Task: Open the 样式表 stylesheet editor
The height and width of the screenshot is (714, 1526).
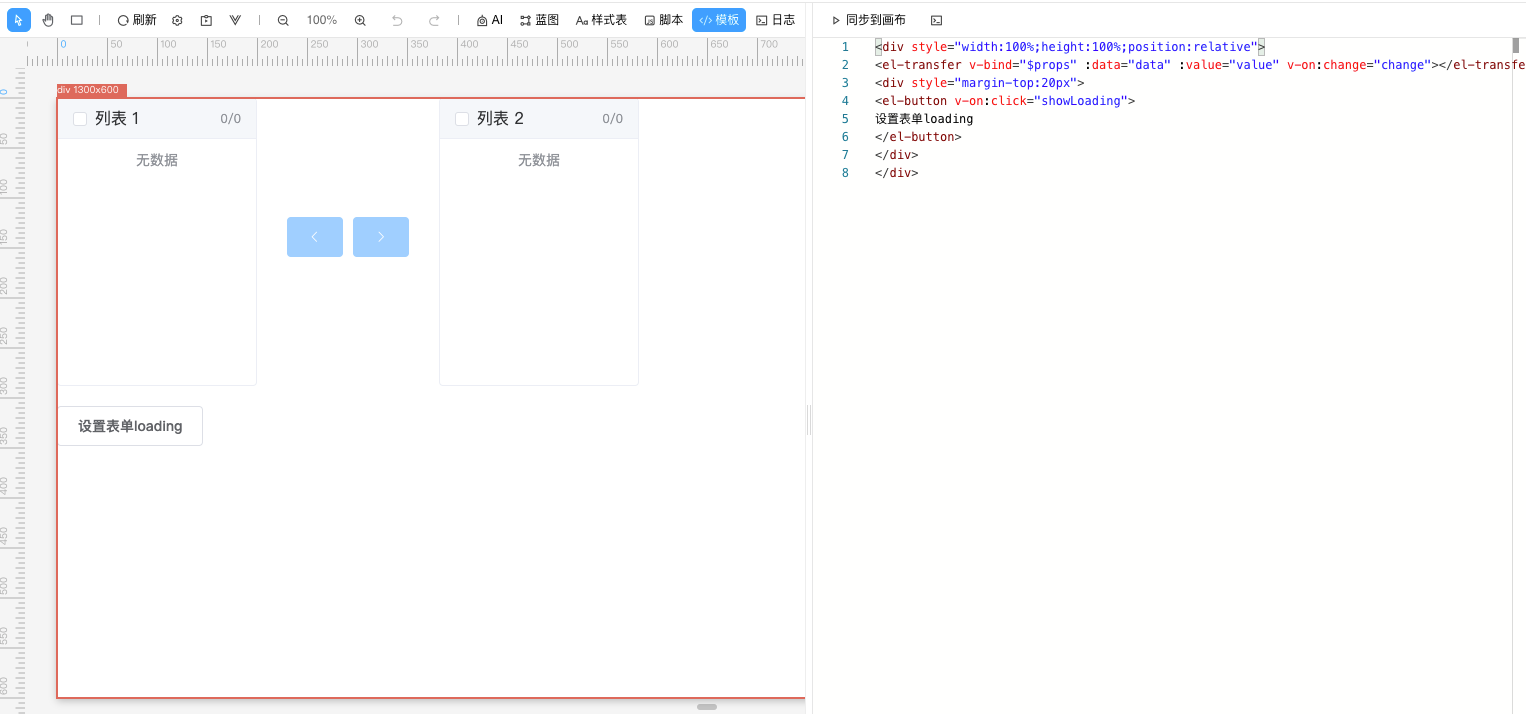Action: pos(601,19)
